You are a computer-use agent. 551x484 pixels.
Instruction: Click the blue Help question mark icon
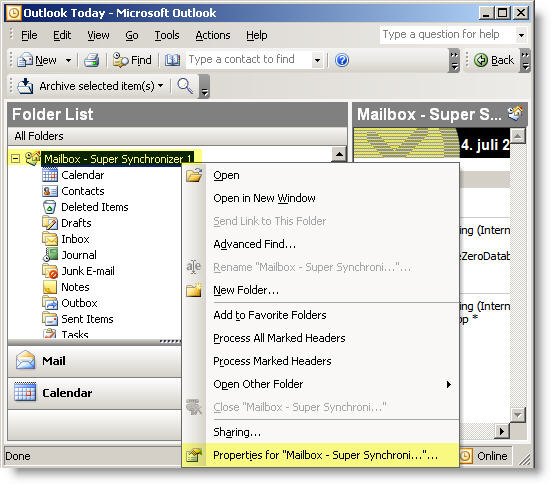pyautogui.click(x=342, y=60)
